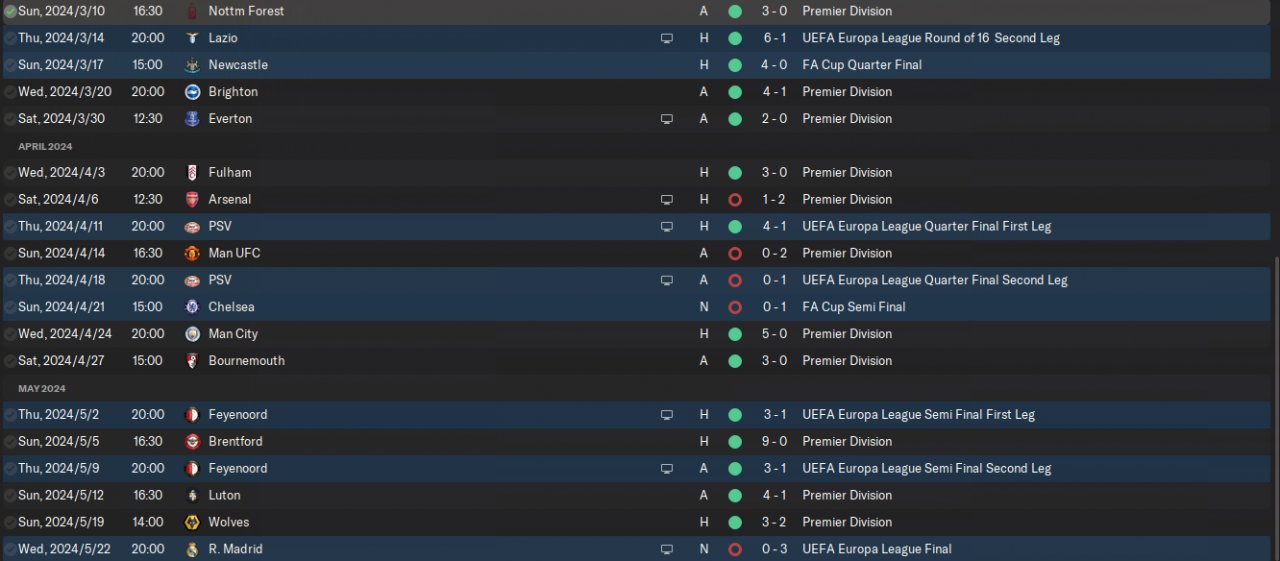This screenshot has width=1280, height=561.
Task: Open the Man City team link
Action: (x=233, y=334)
